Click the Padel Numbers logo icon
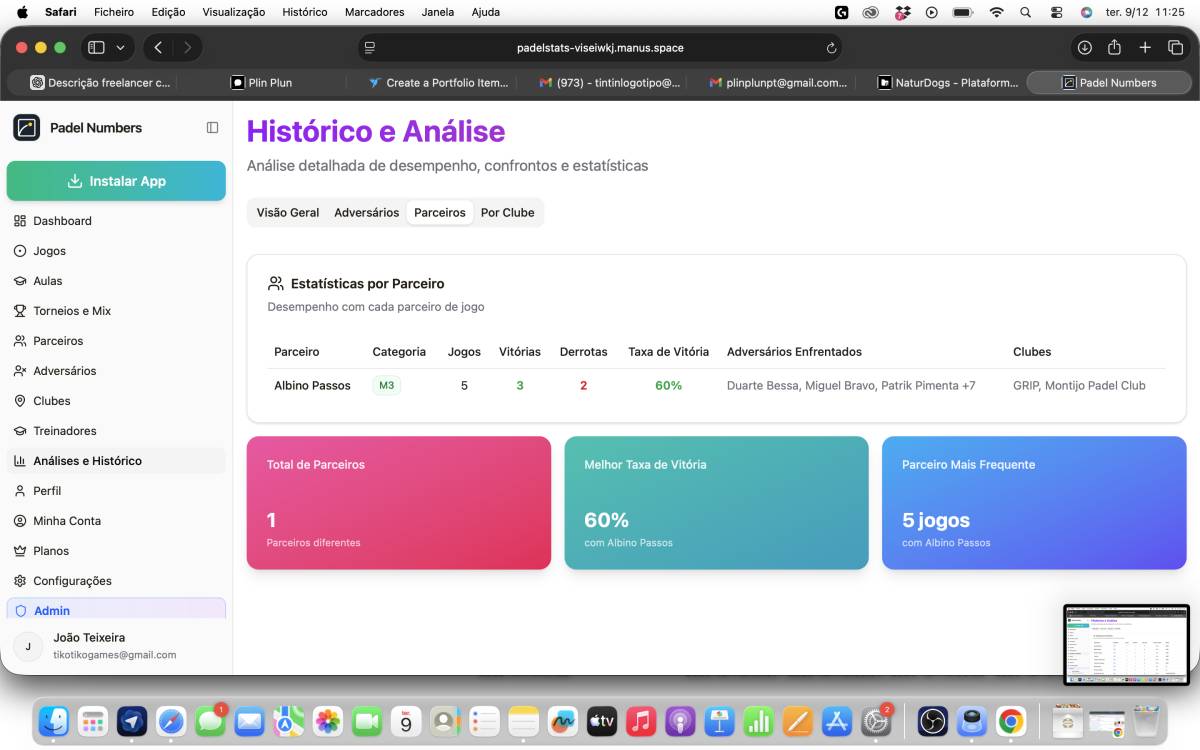The height and width of the screenshot is (750, 1200). [x=27, y=128]
